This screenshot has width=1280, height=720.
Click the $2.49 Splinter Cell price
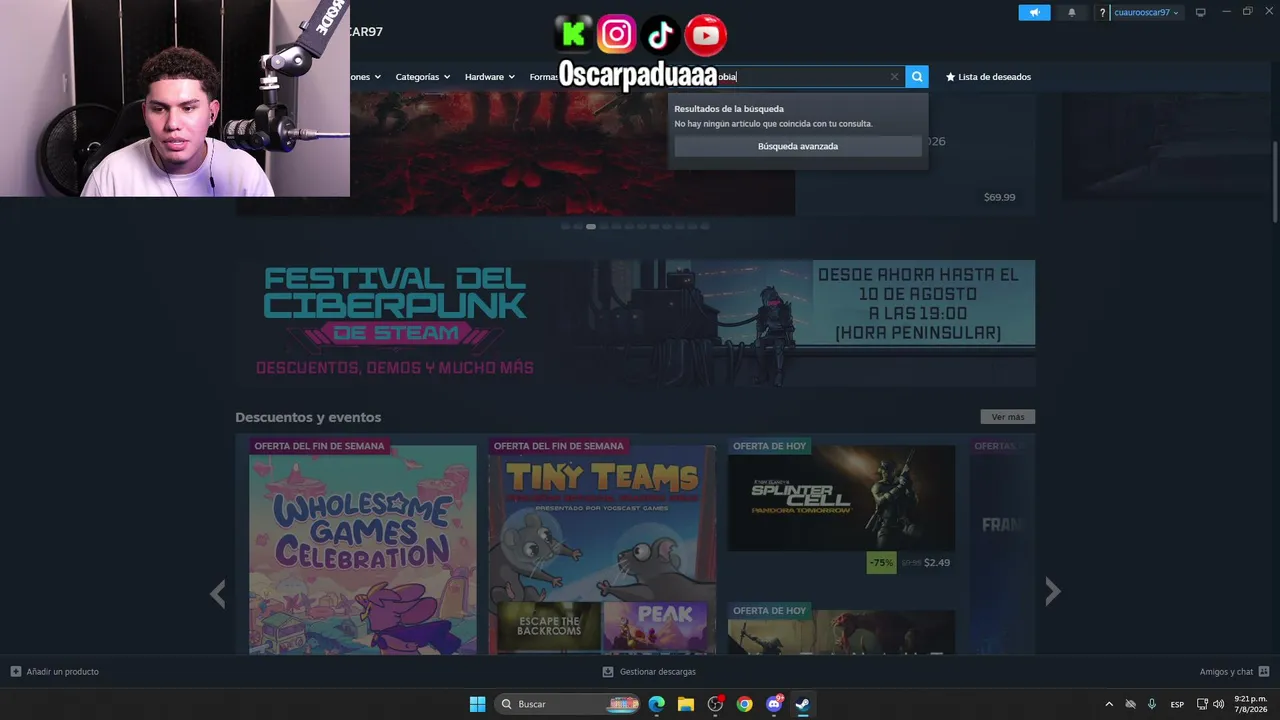point(937,563)
